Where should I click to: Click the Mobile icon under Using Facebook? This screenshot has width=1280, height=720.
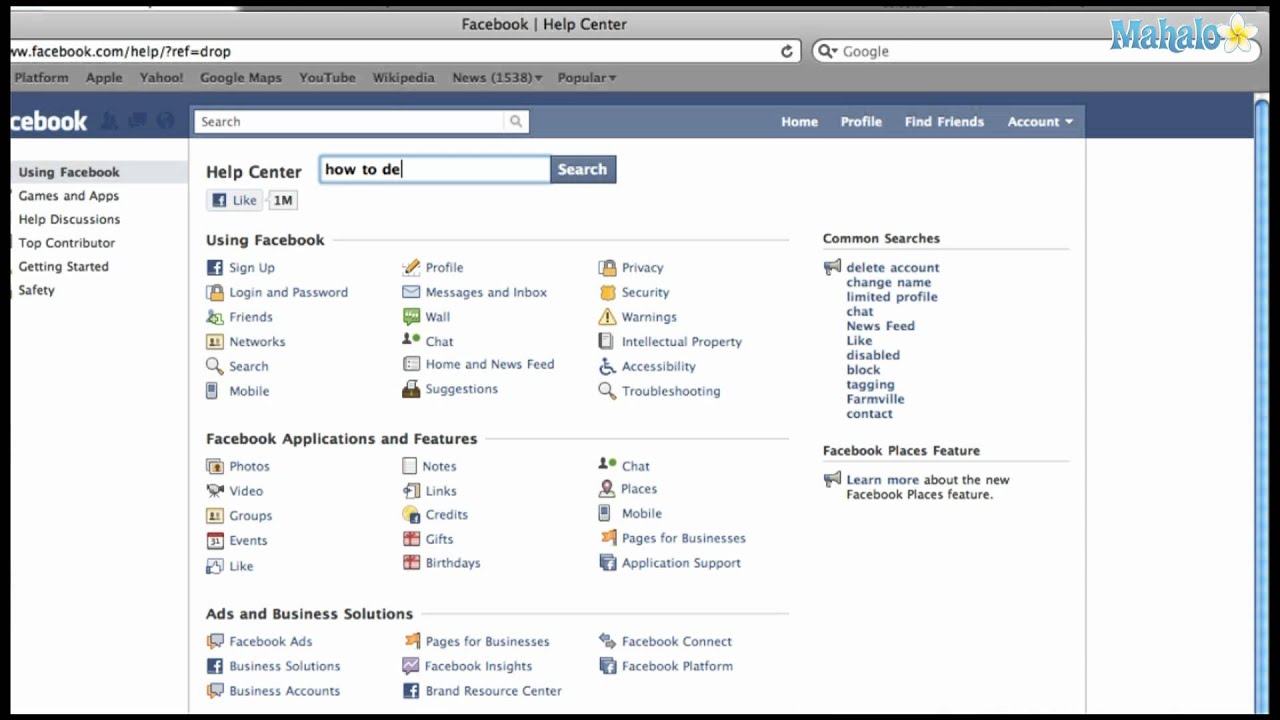click(212, 391)
